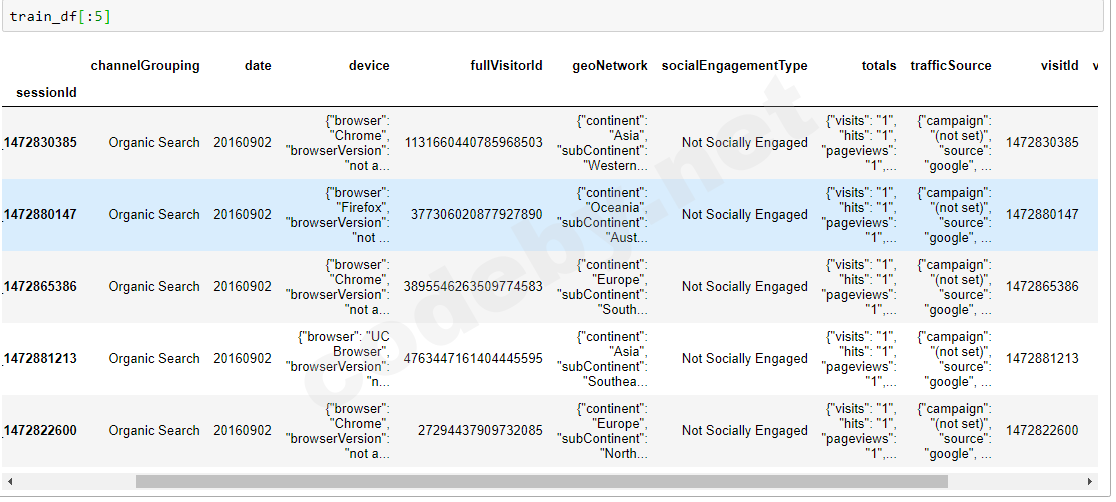Click the UC Browser device cell
Image resolution: width=1116 pixels, height=502 pixels.
pos(344,359)
